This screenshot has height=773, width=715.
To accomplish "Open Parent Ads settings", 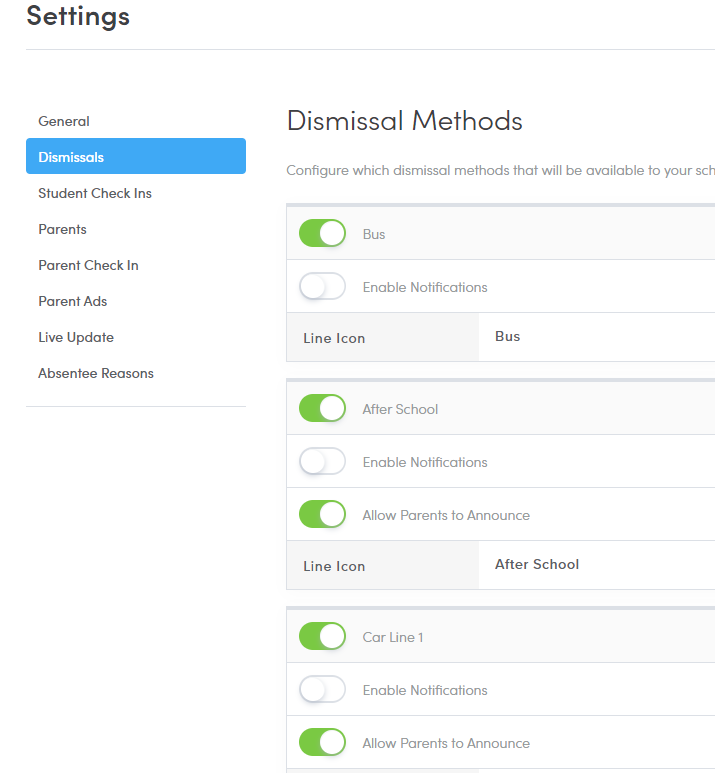I will (x=73, y=301).
